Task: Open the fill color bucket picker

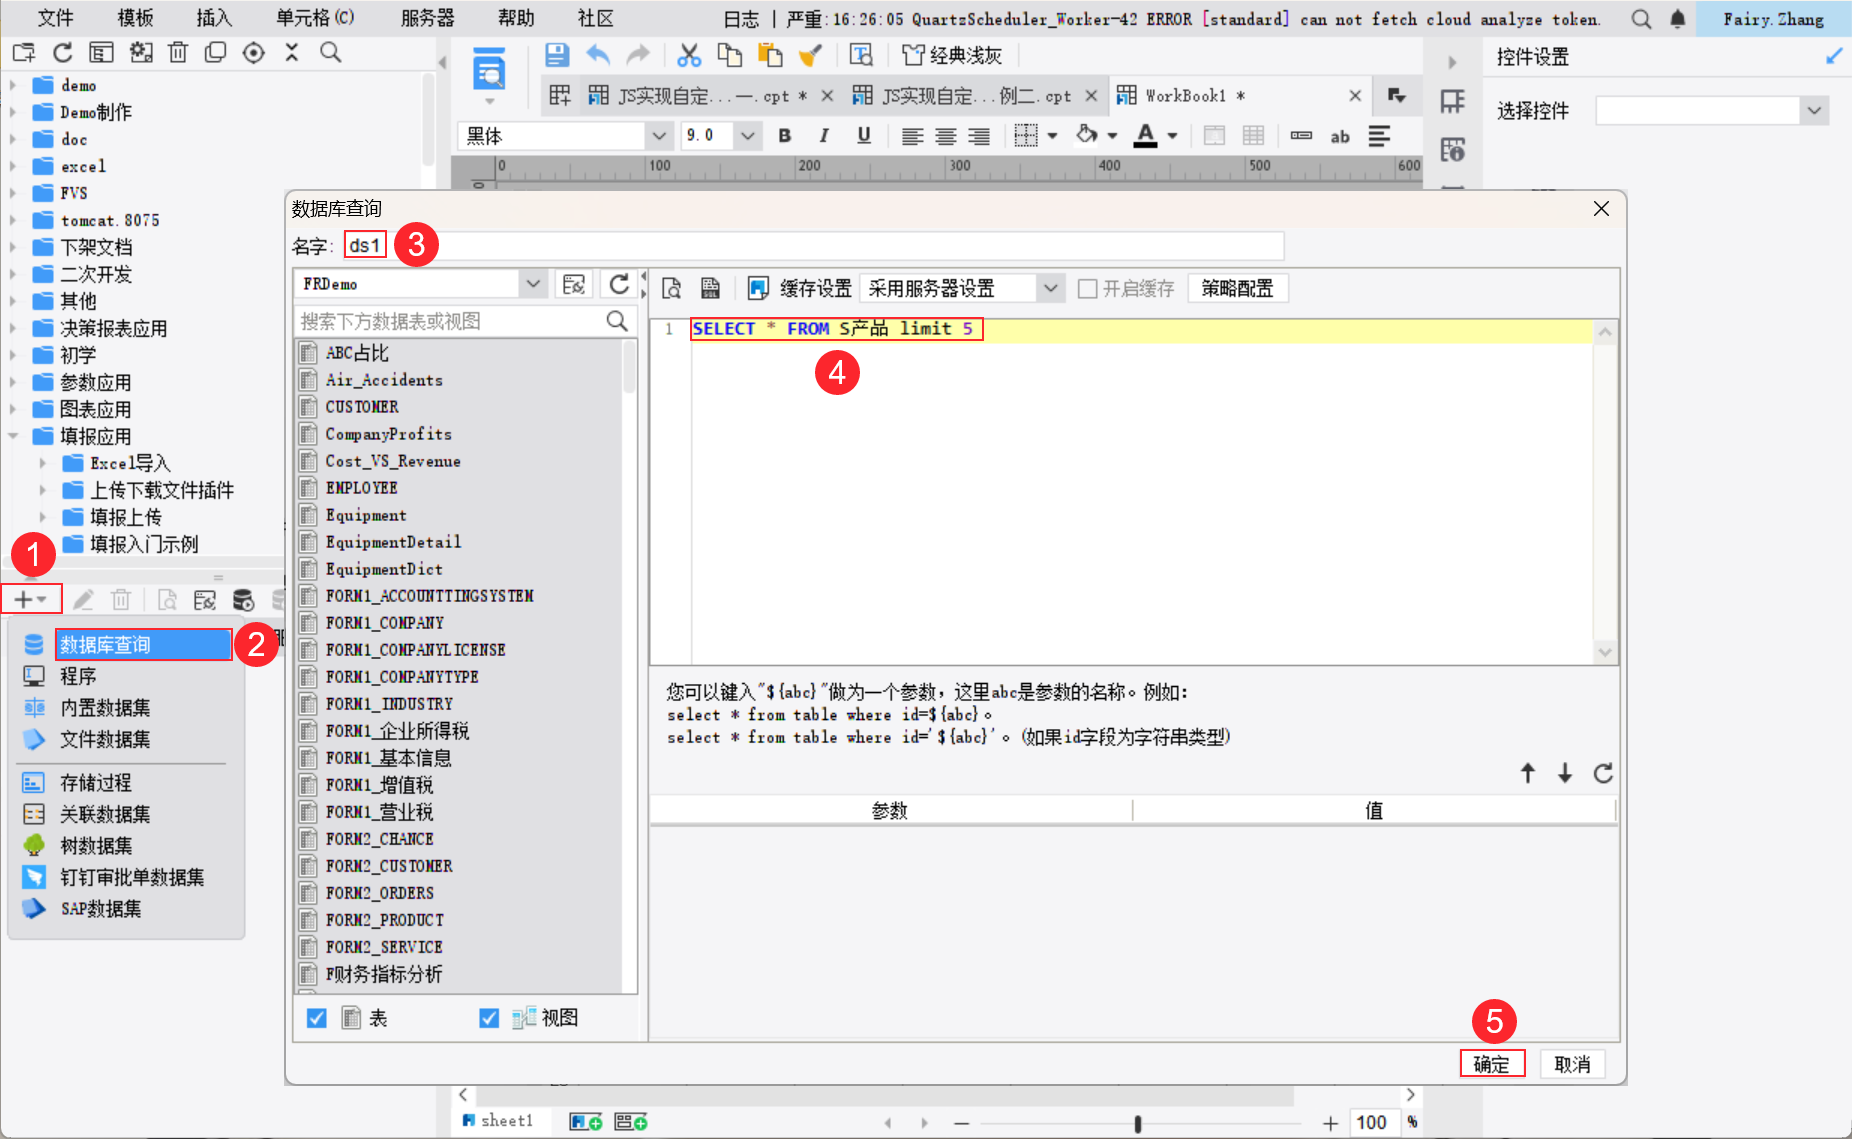Action: click(1087, 135)
